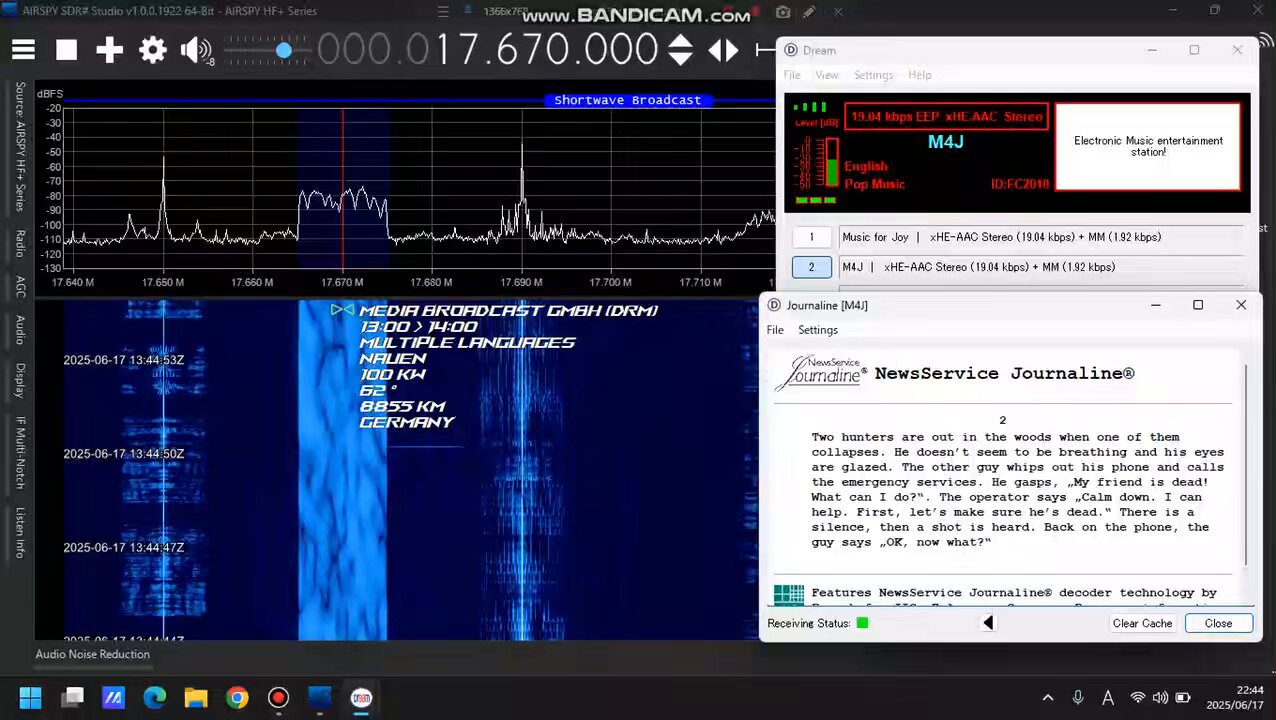This screenshot has height=720, width=1276.
Task: Click the M4J xHE-AAC Stereo service label
Action: coord(978,267)
